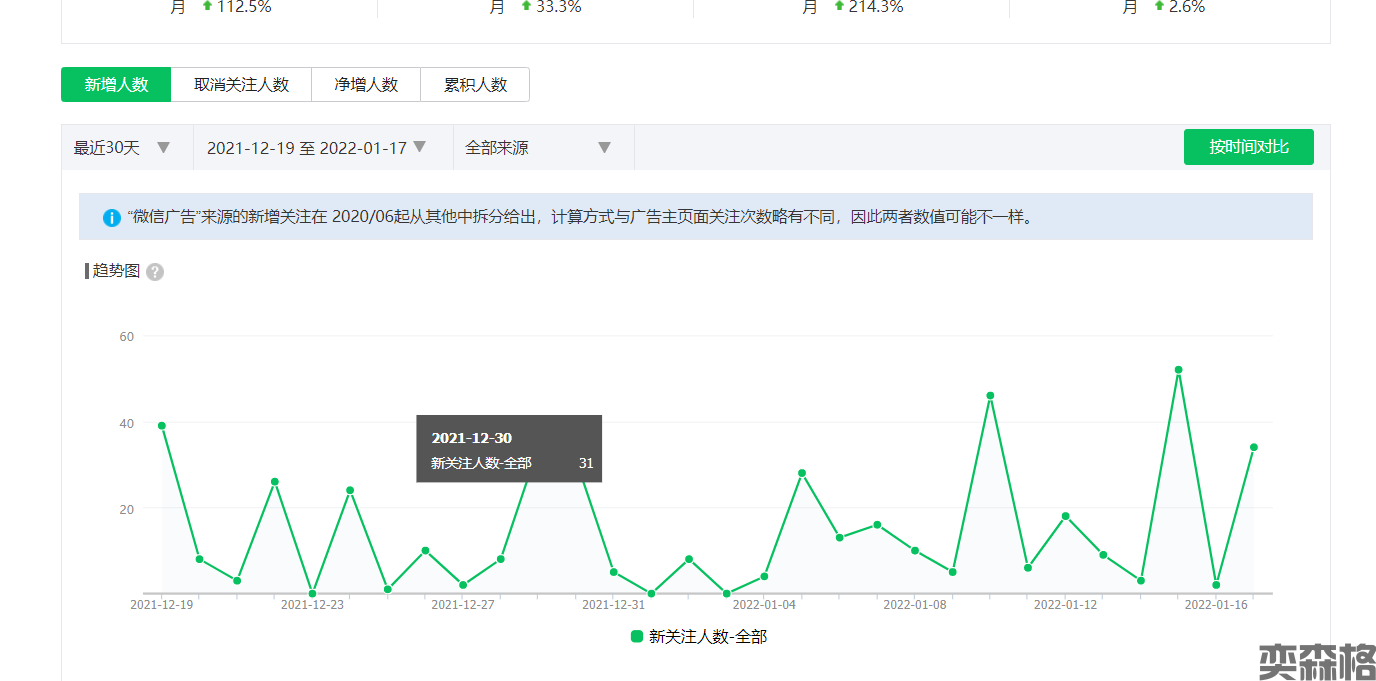Screen dimensions: 1376x681
Task: Expand the 2021-12-19 至 2022-01-17 date picker
Action: [317, 148]
